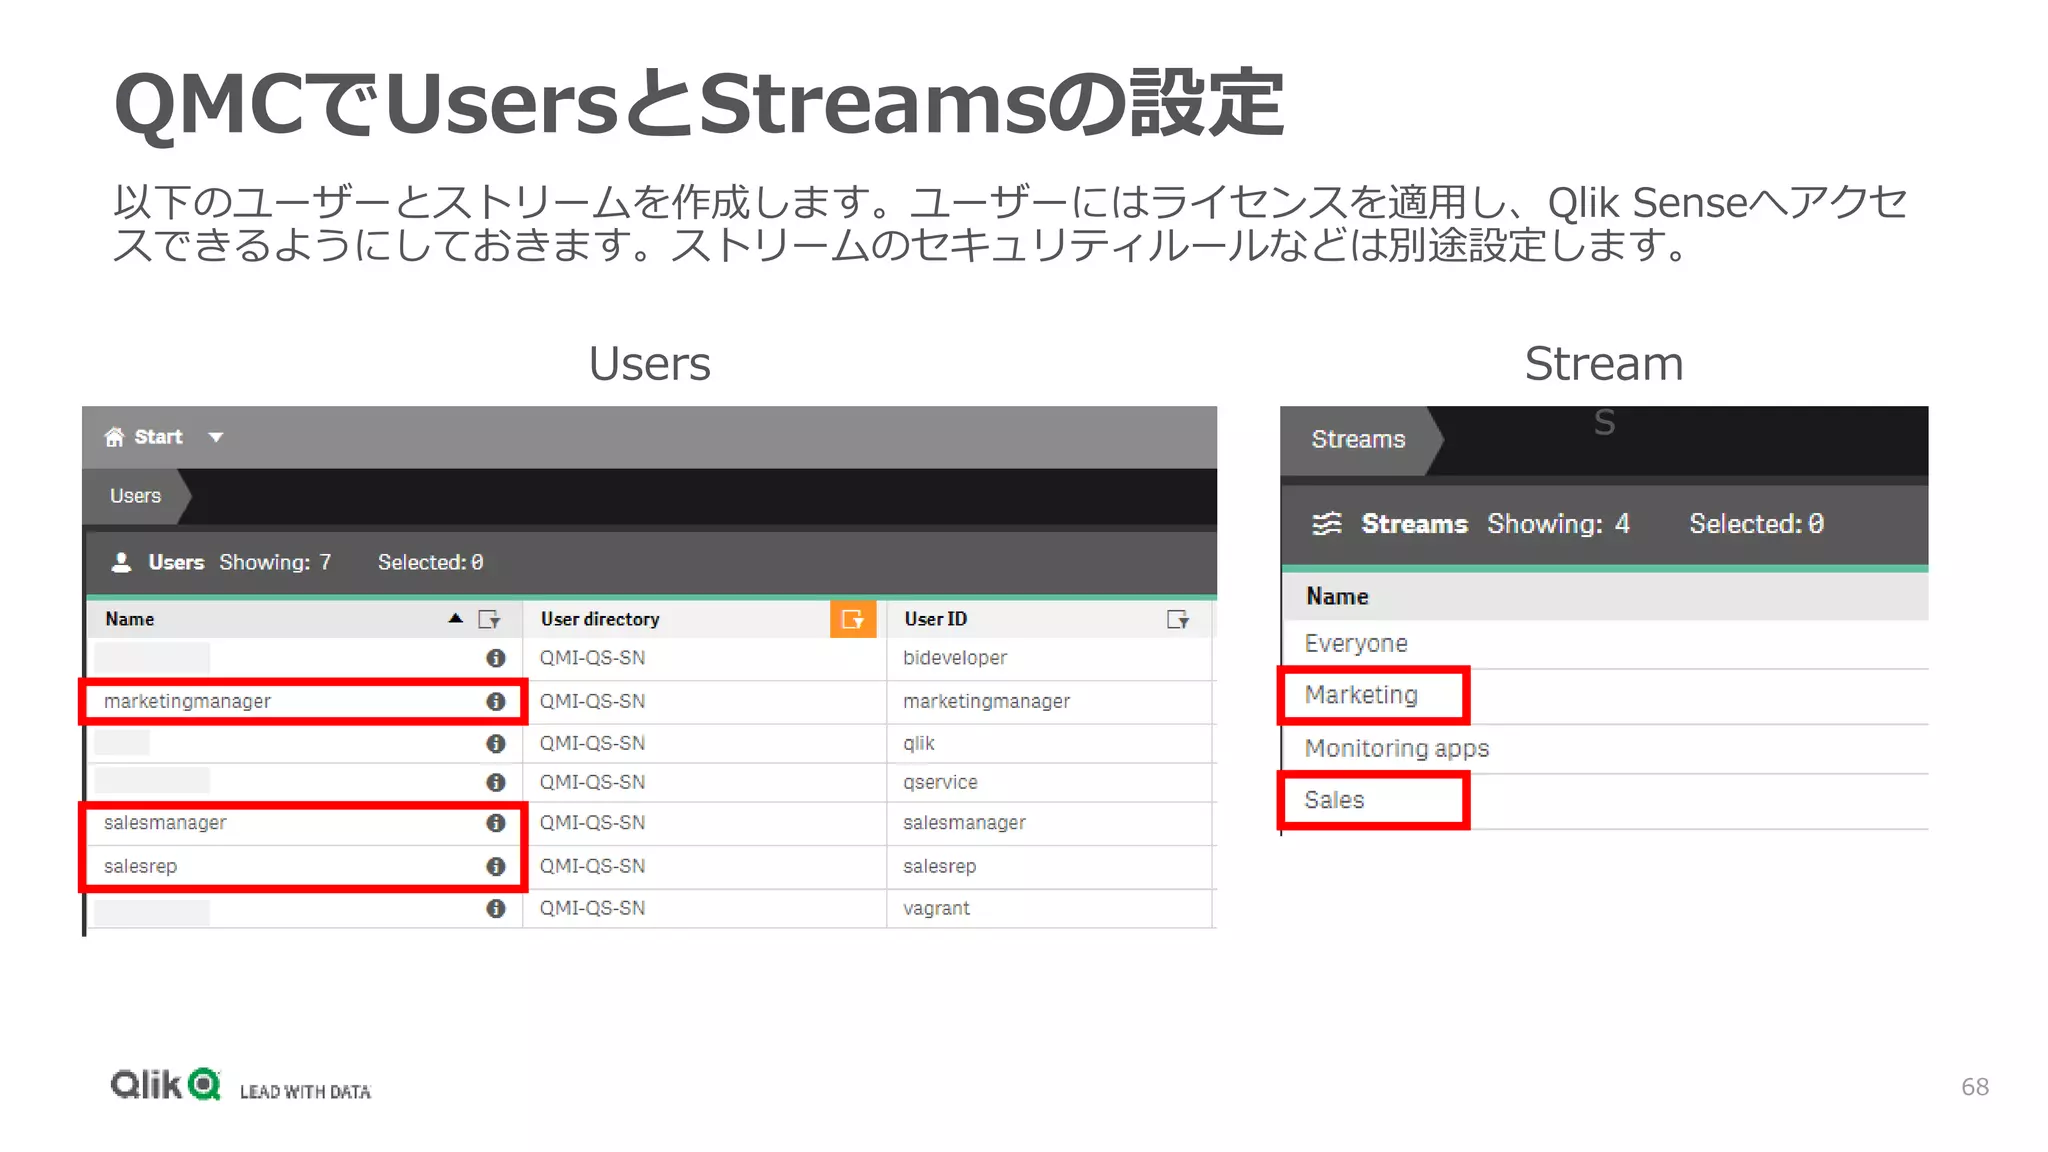Click QMI-QS-SN in the vagrant row
Image resolution: width=2048 pixels, height=1152 pixels.
592,908
